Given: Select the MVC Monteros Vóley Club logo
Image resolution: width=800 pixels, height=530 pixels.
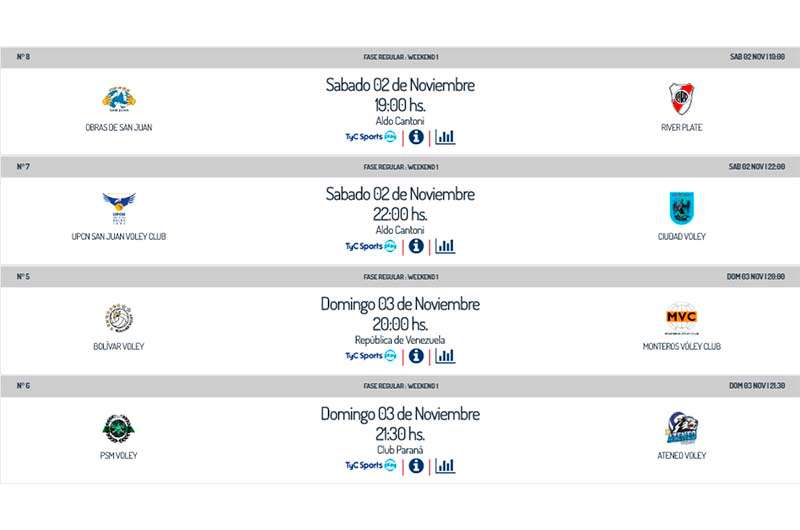Looking at the screenshot, I should click(682, 318).
